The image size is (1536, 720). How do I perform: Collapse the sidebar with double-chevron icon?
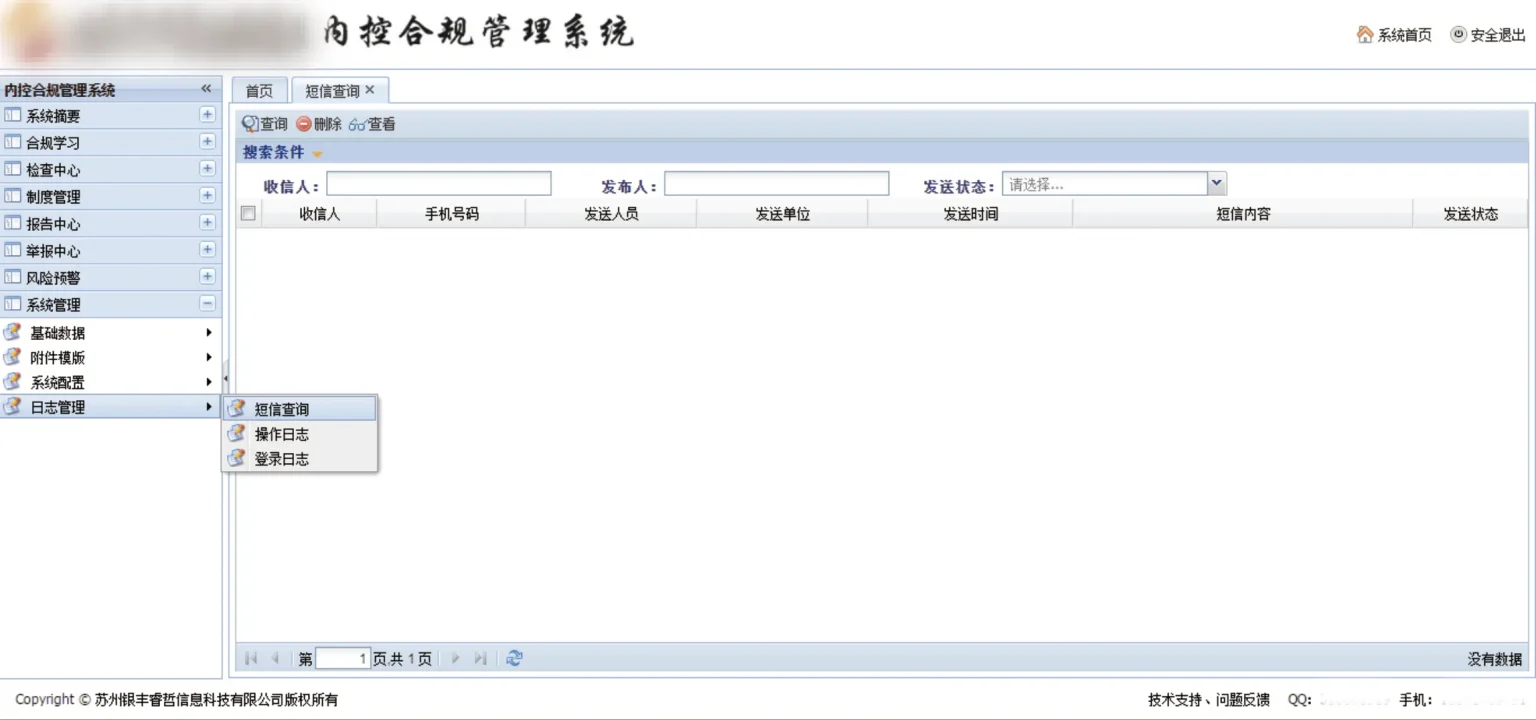coord(206,89)
